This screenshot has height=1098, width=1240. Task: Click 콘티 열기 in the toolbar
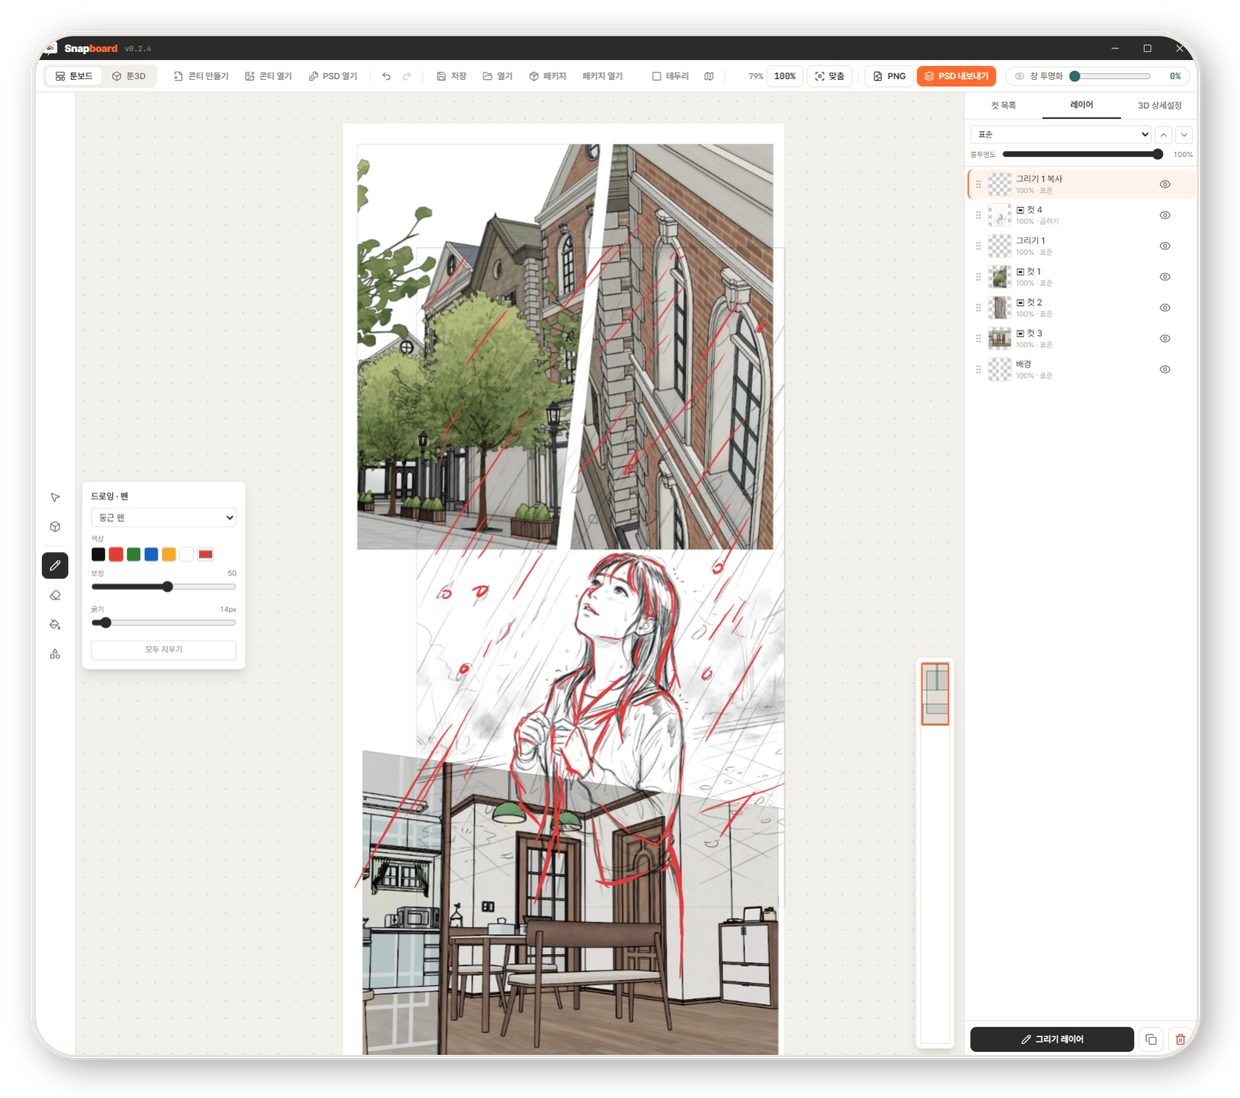coord(269,76)
